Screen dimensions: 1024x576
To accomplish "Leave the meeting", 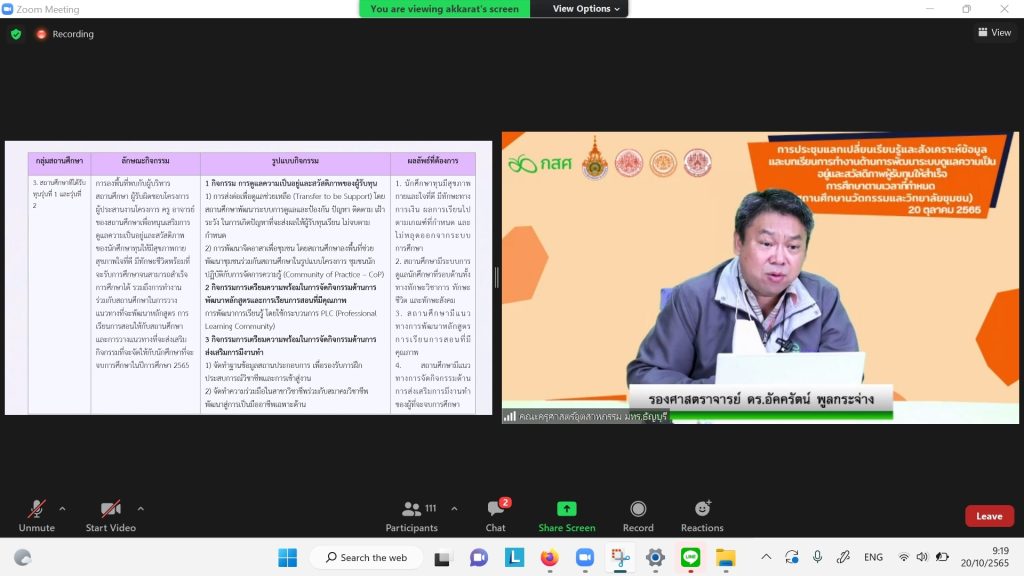I will [x=989, y=516].
